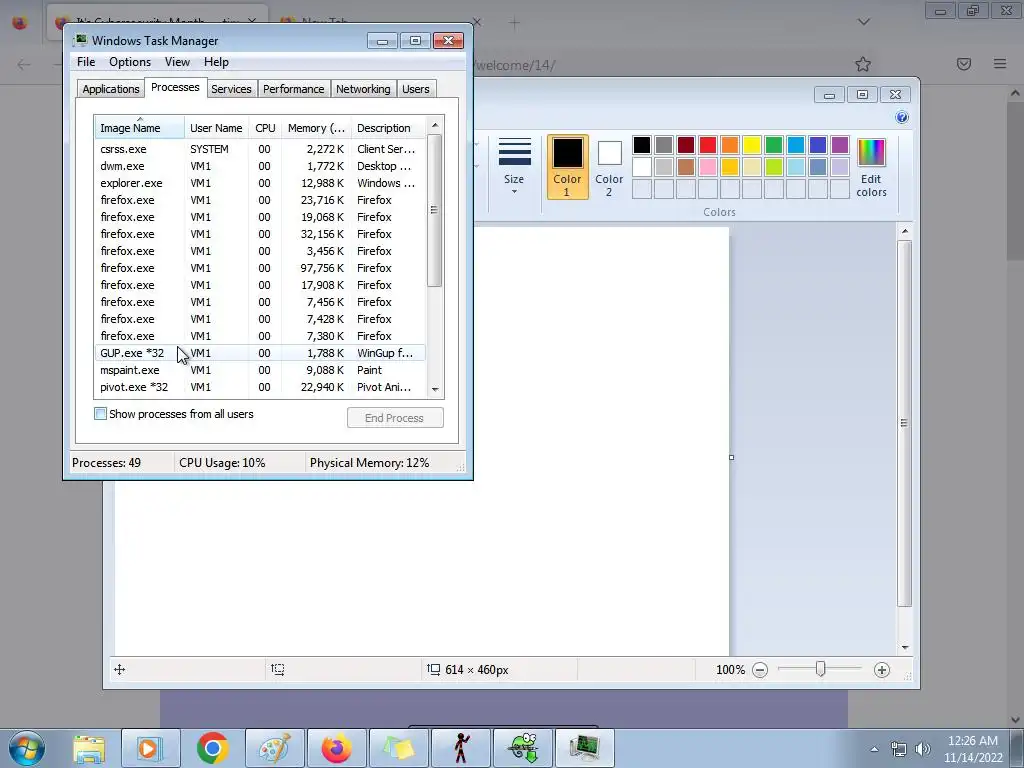Select Color 1 in Paint
Viewport: 1024px width, 768px height.
click(x=568, y=167)
